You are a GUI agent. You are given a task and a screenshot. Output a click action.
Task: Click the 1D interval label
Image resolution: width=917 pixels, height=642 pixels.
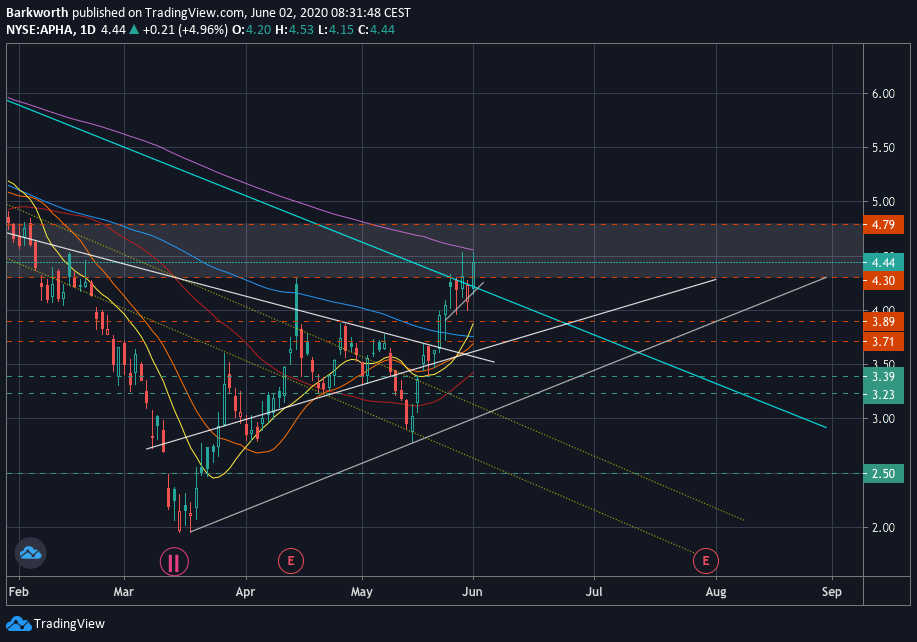click(x=88, y=29)
